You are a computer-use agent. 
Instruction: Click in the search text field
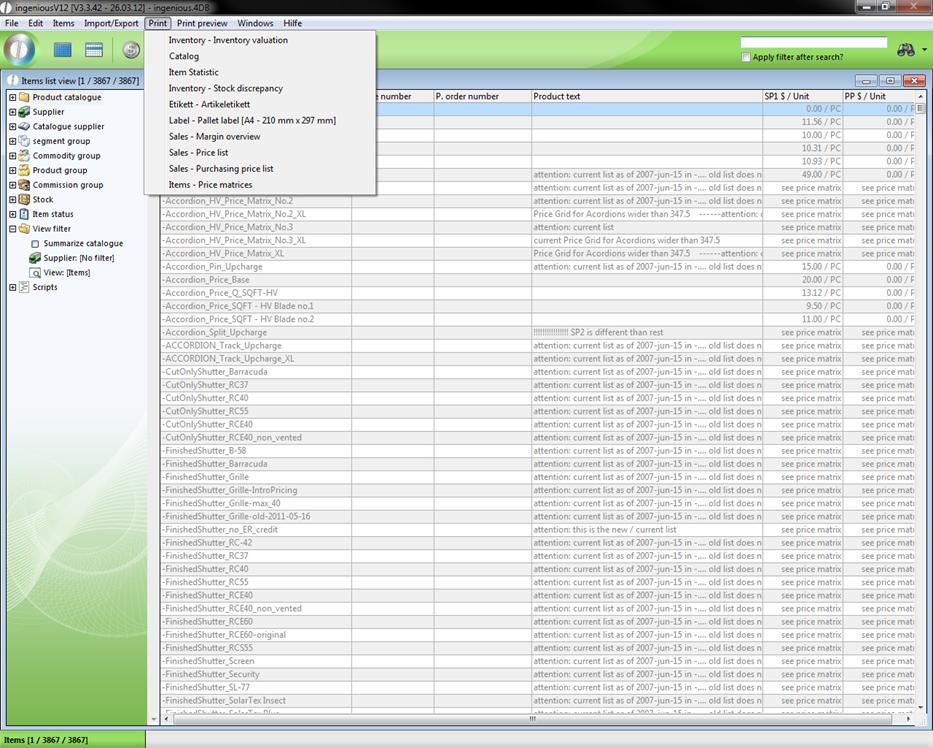(813, 43)
